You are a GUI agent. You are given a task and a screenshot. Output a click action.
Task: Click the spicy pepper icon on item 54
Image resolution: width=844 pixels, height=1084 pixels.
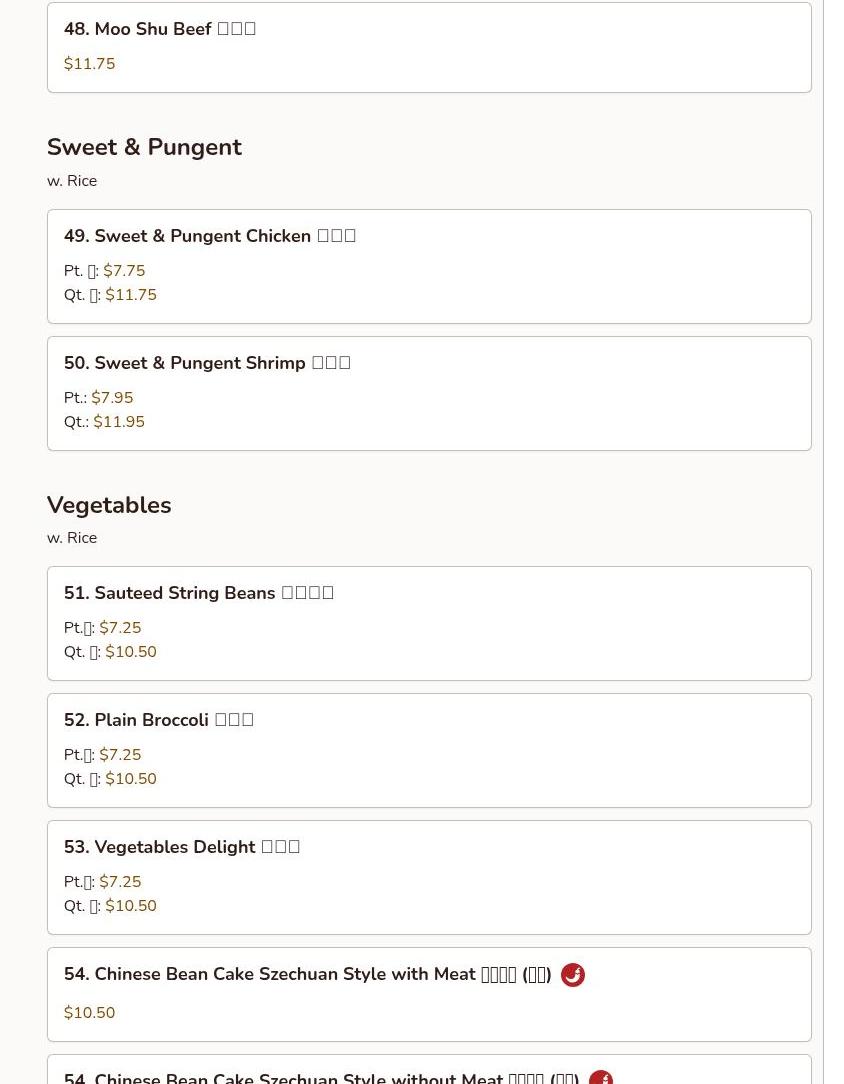573,975
